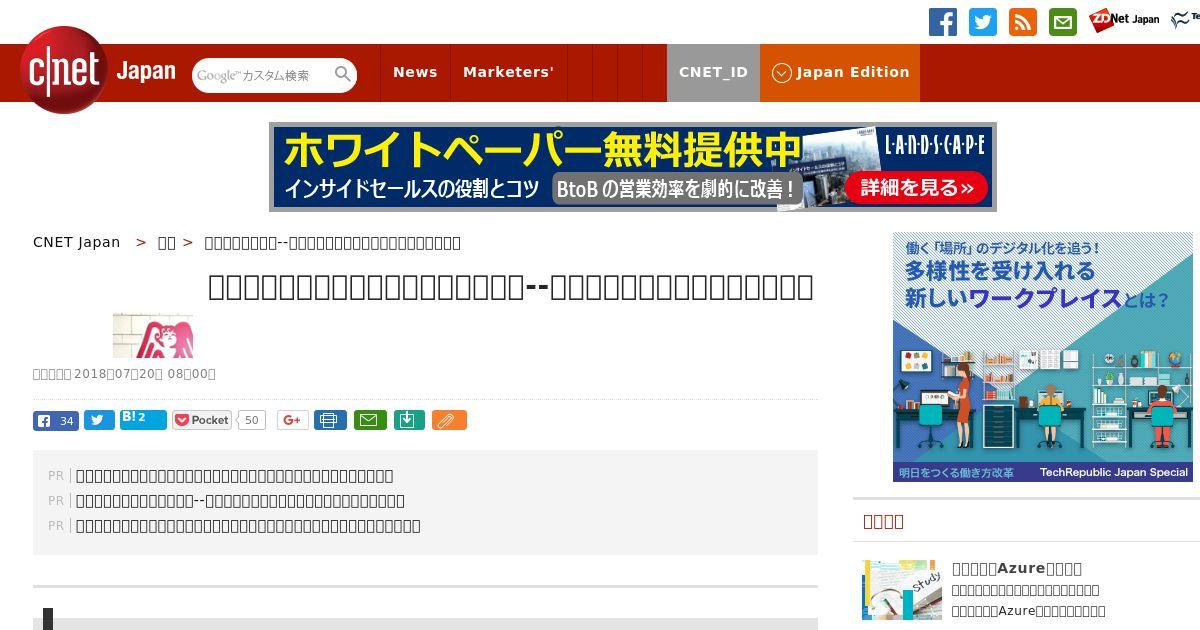Open the TechRepublic workplace sidebar ad
This screenshot has width=1200, height=630.
pos(1043,357)
